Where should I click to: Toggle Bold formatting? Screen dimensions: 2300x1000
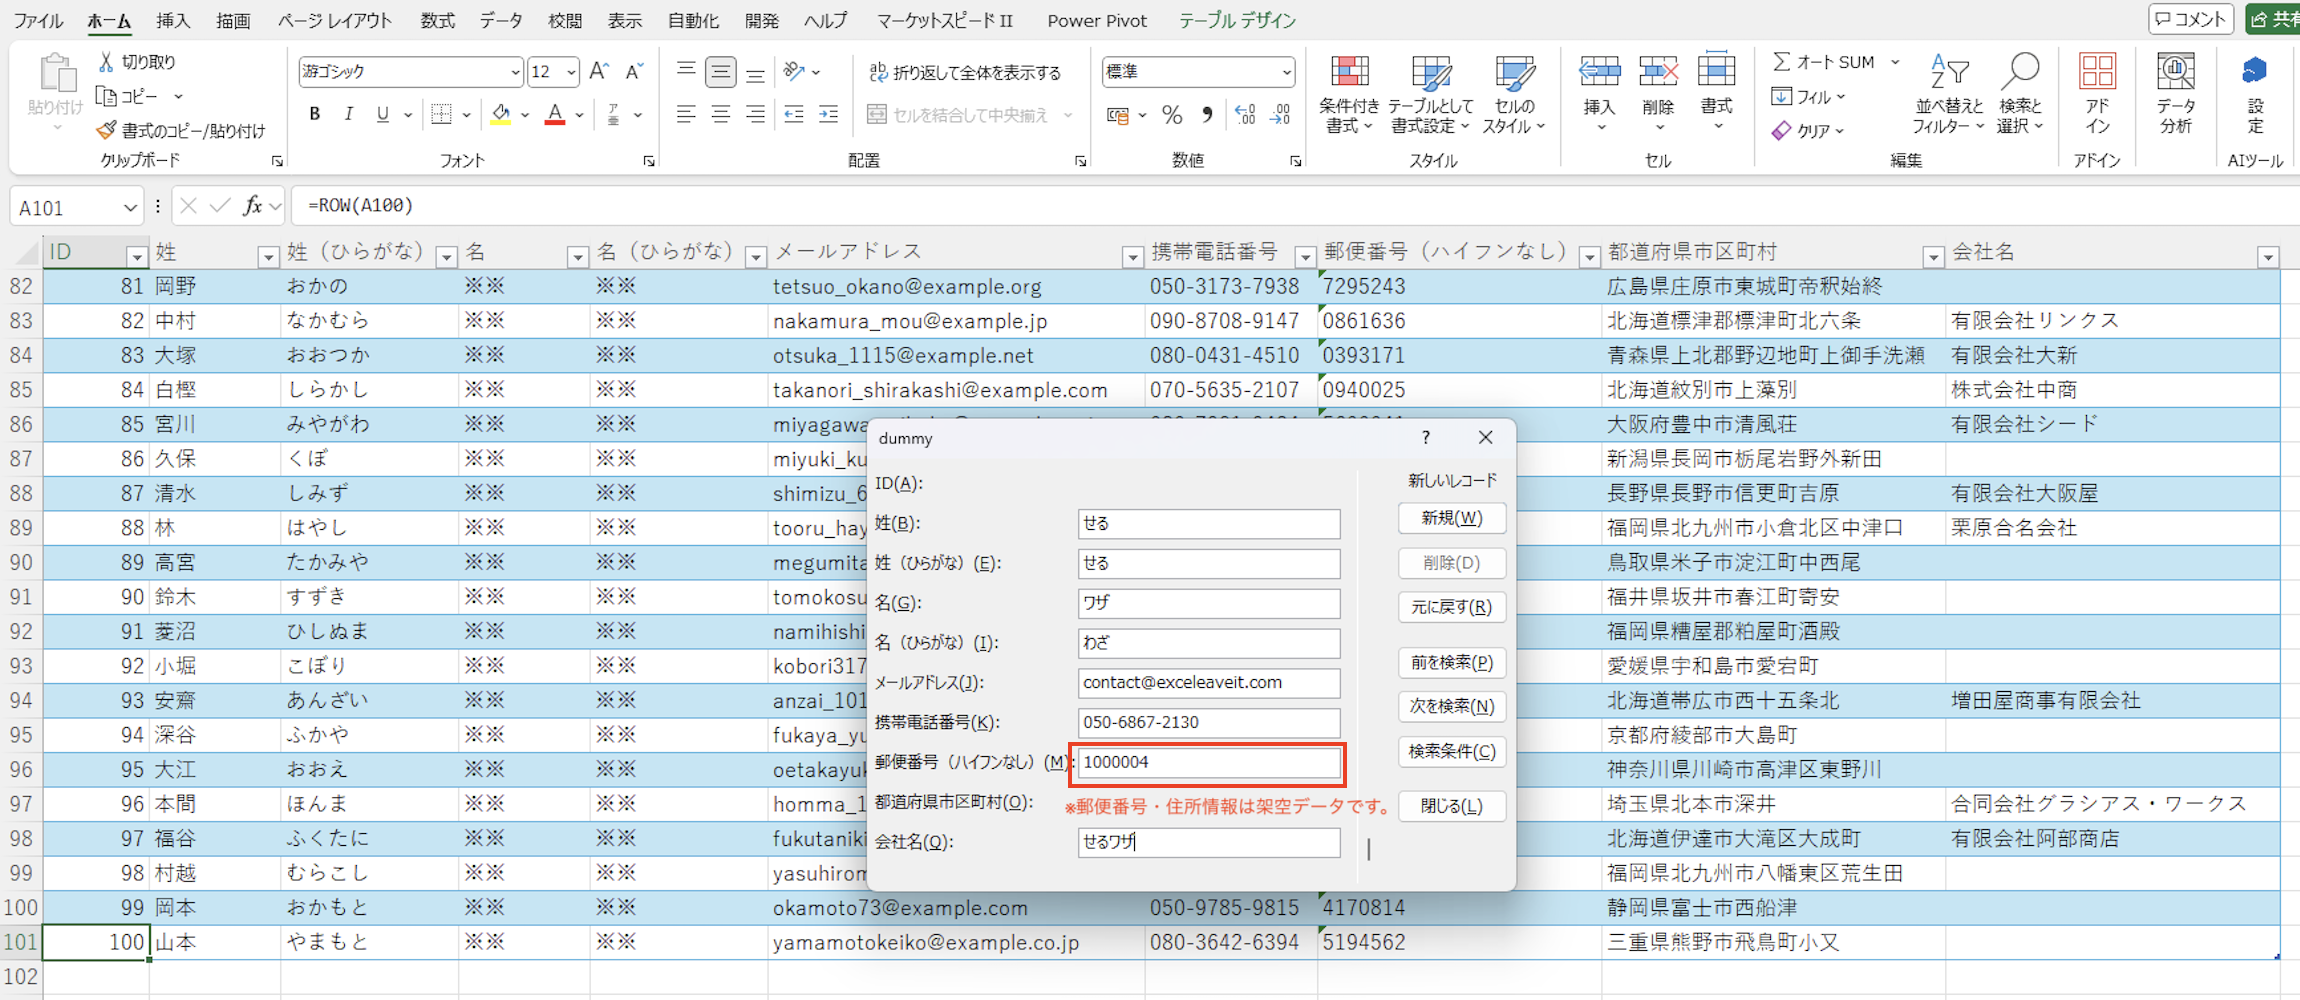tap(314, 114)
